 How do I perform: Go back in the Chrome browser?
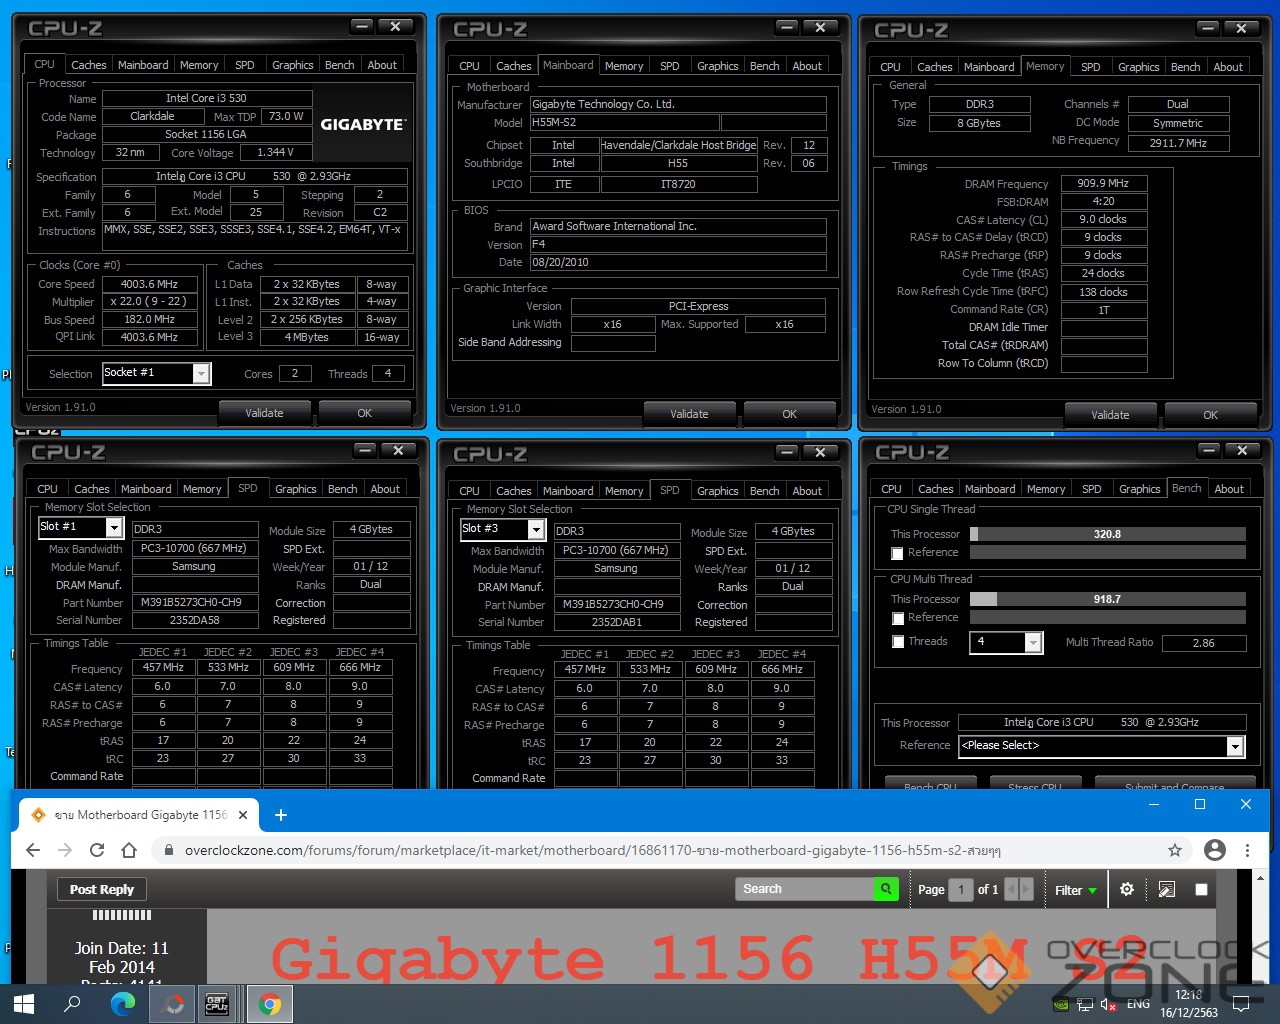tap(33, 850)
